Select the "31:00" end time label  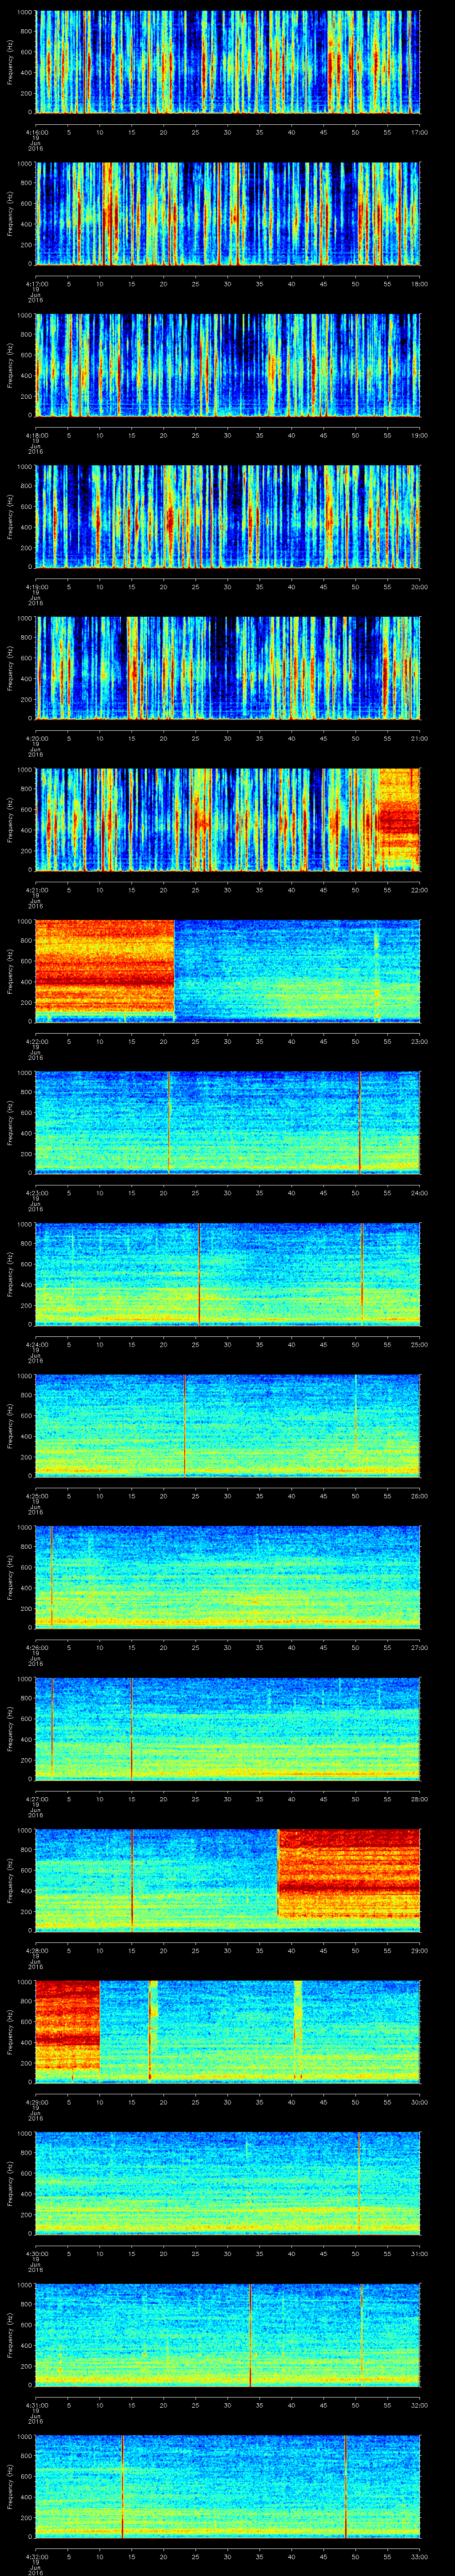[x=419, y=2253]
